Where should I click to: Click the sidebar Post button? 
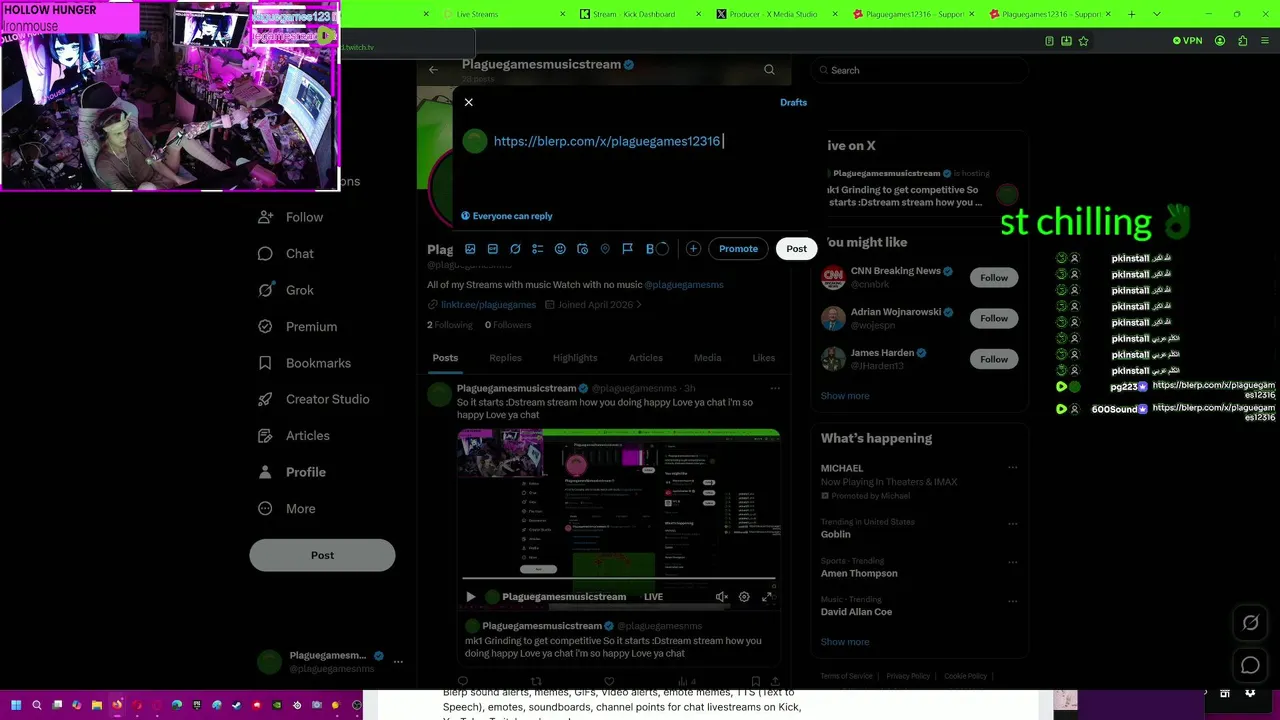322,555
